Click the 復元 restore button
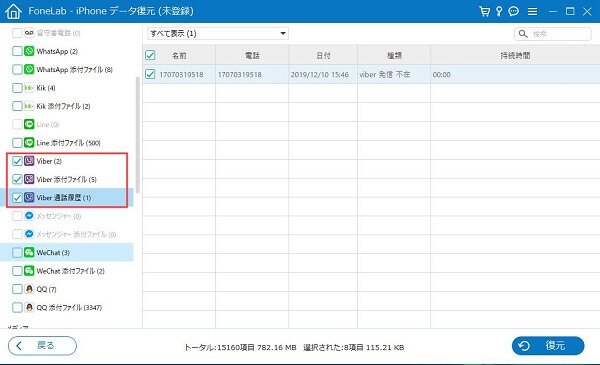Viewport: 600px width, 365px height. 548,346
